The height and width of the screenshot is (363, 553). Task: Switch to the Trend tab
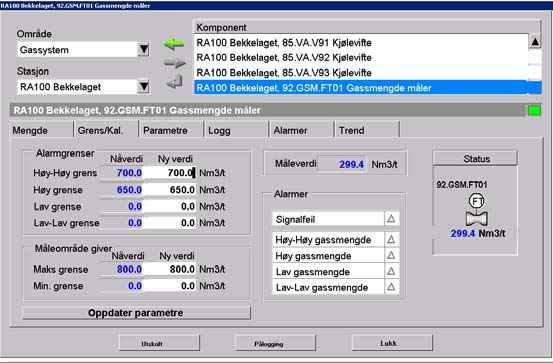pyautogui.click(x=367, y=130)
